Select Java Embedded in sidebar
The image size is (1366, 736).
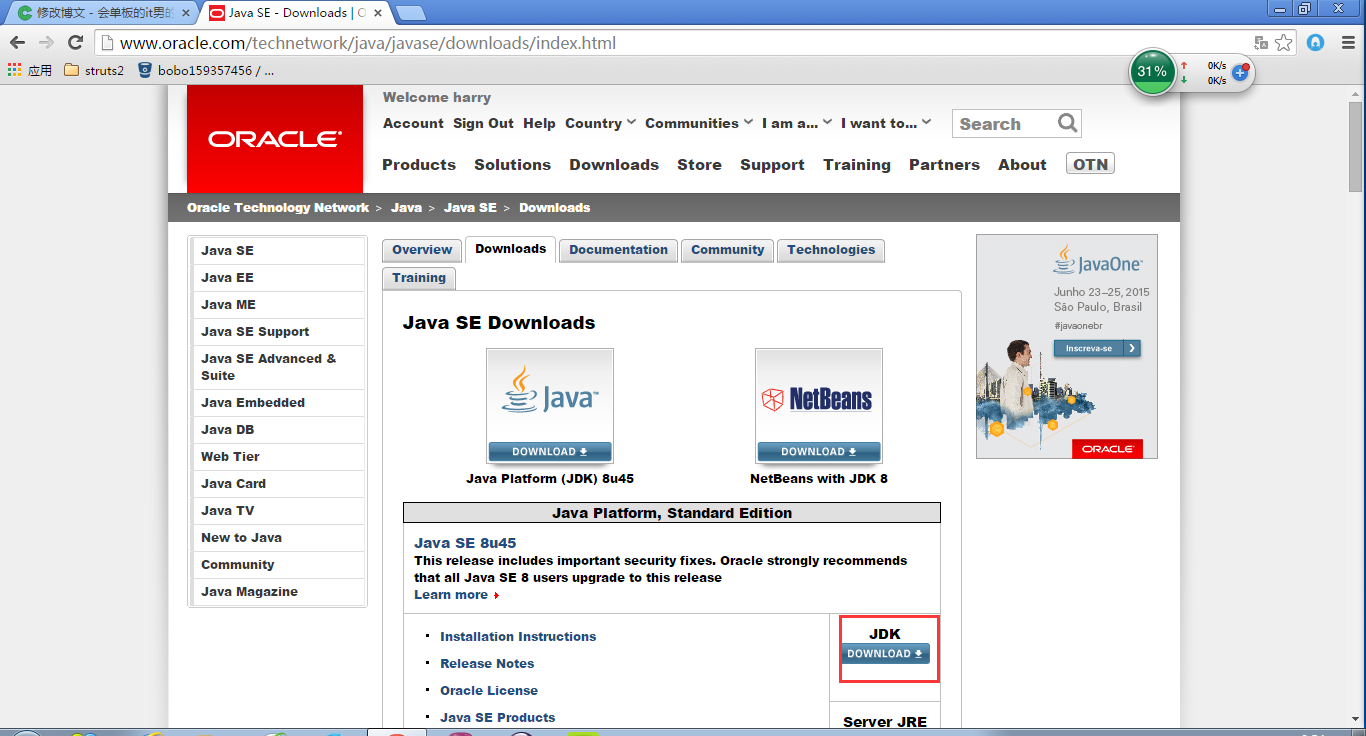[278, 403]
